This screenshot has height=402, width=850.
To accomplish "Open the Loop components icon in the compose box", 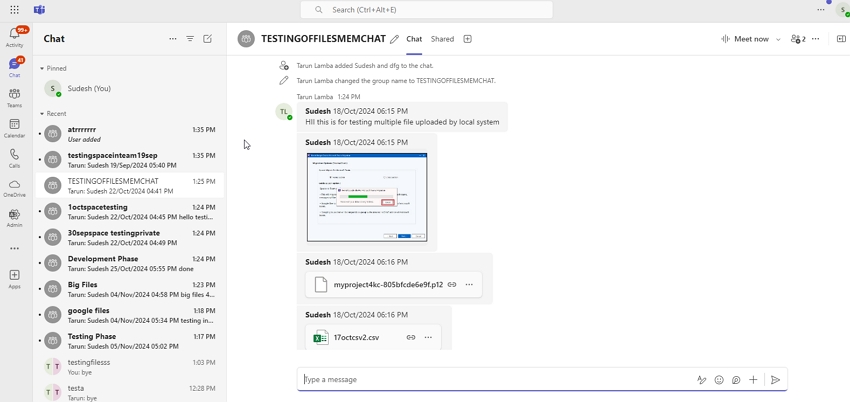I will (x=736, y=380).
